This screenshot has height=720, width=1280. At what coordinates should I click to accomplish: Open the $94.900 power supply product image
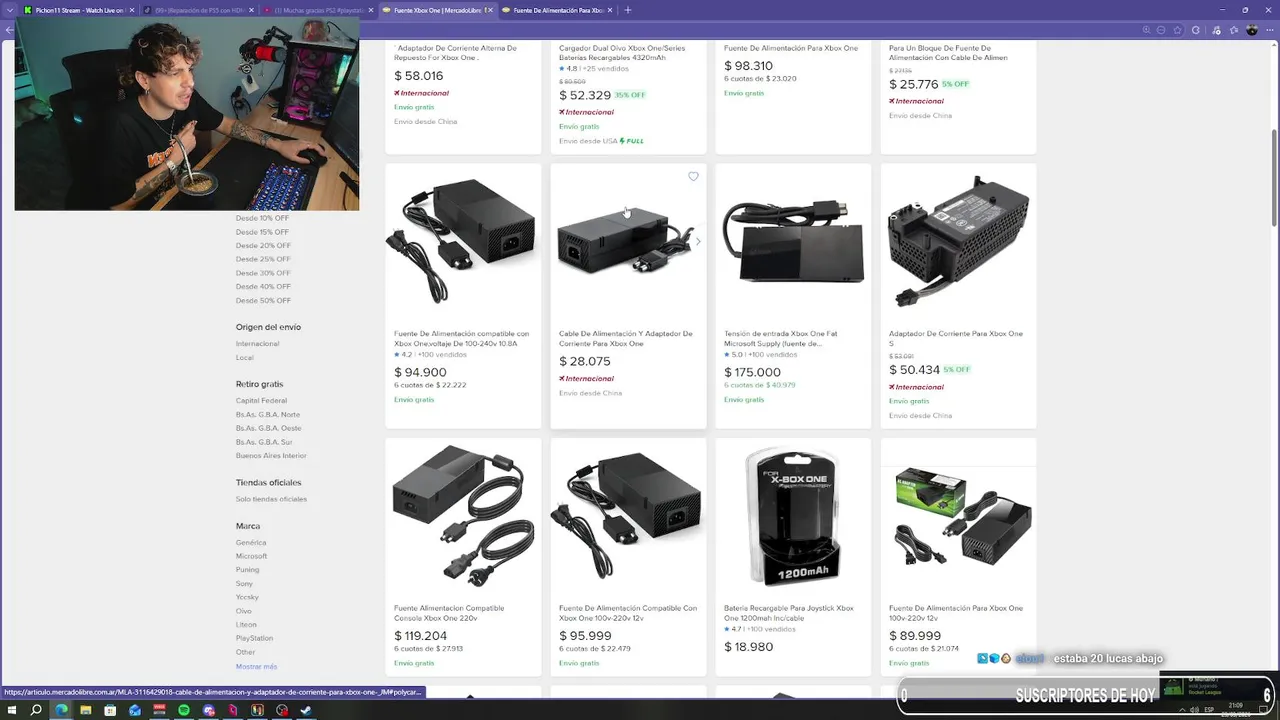pyautogui.click(x=463, y=242)
